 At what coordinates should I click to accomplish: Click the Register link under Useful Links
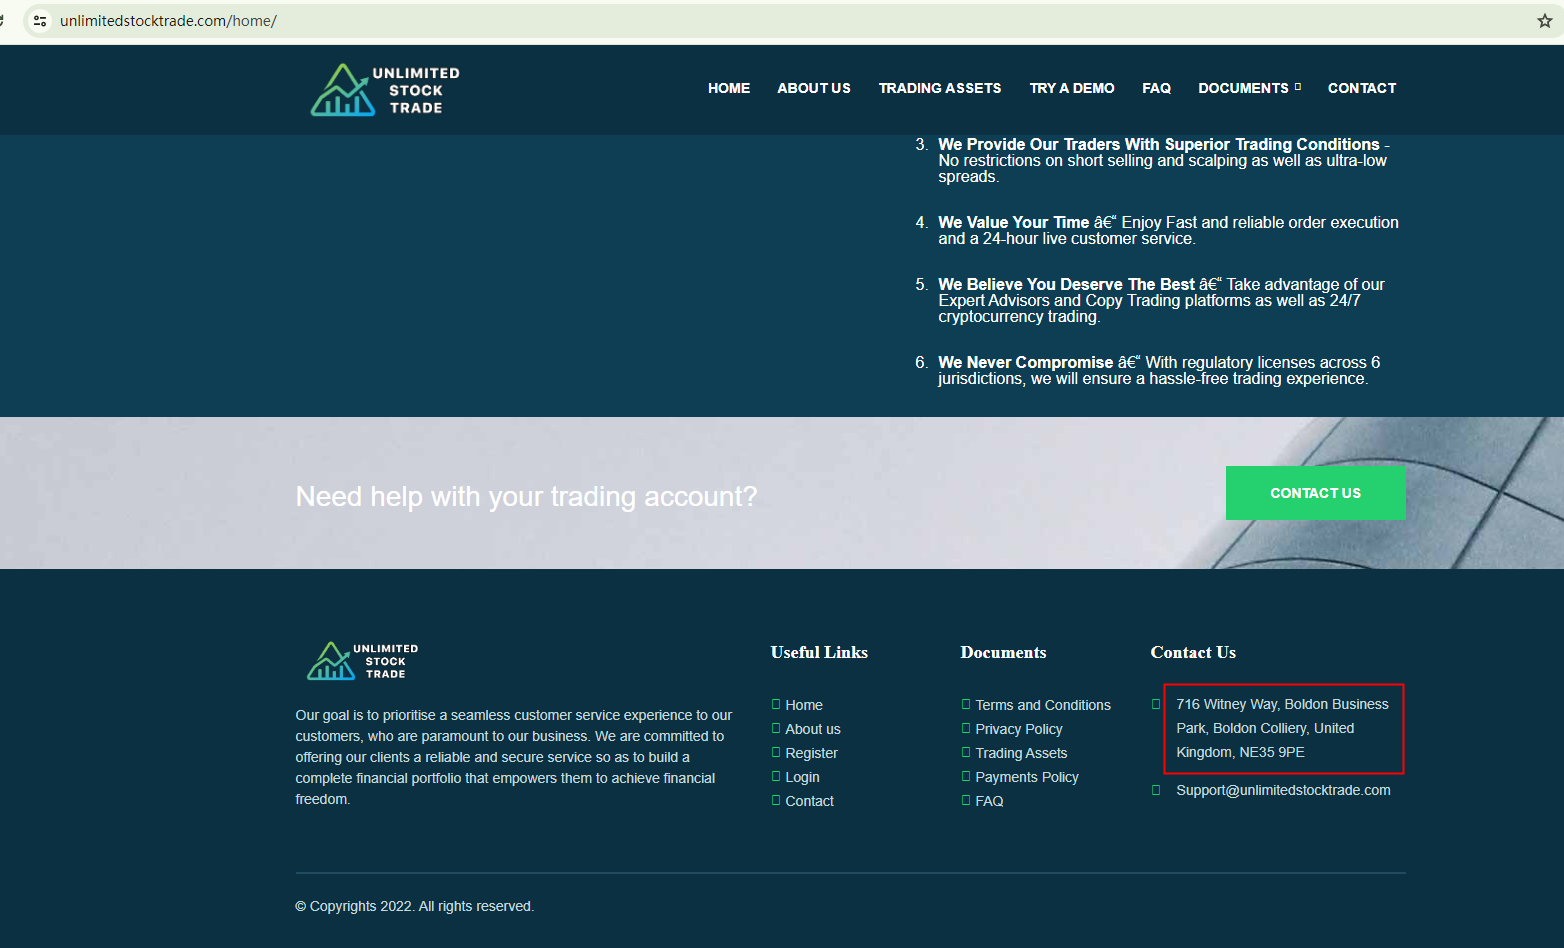pyautogui.click(x=811, y=753)
